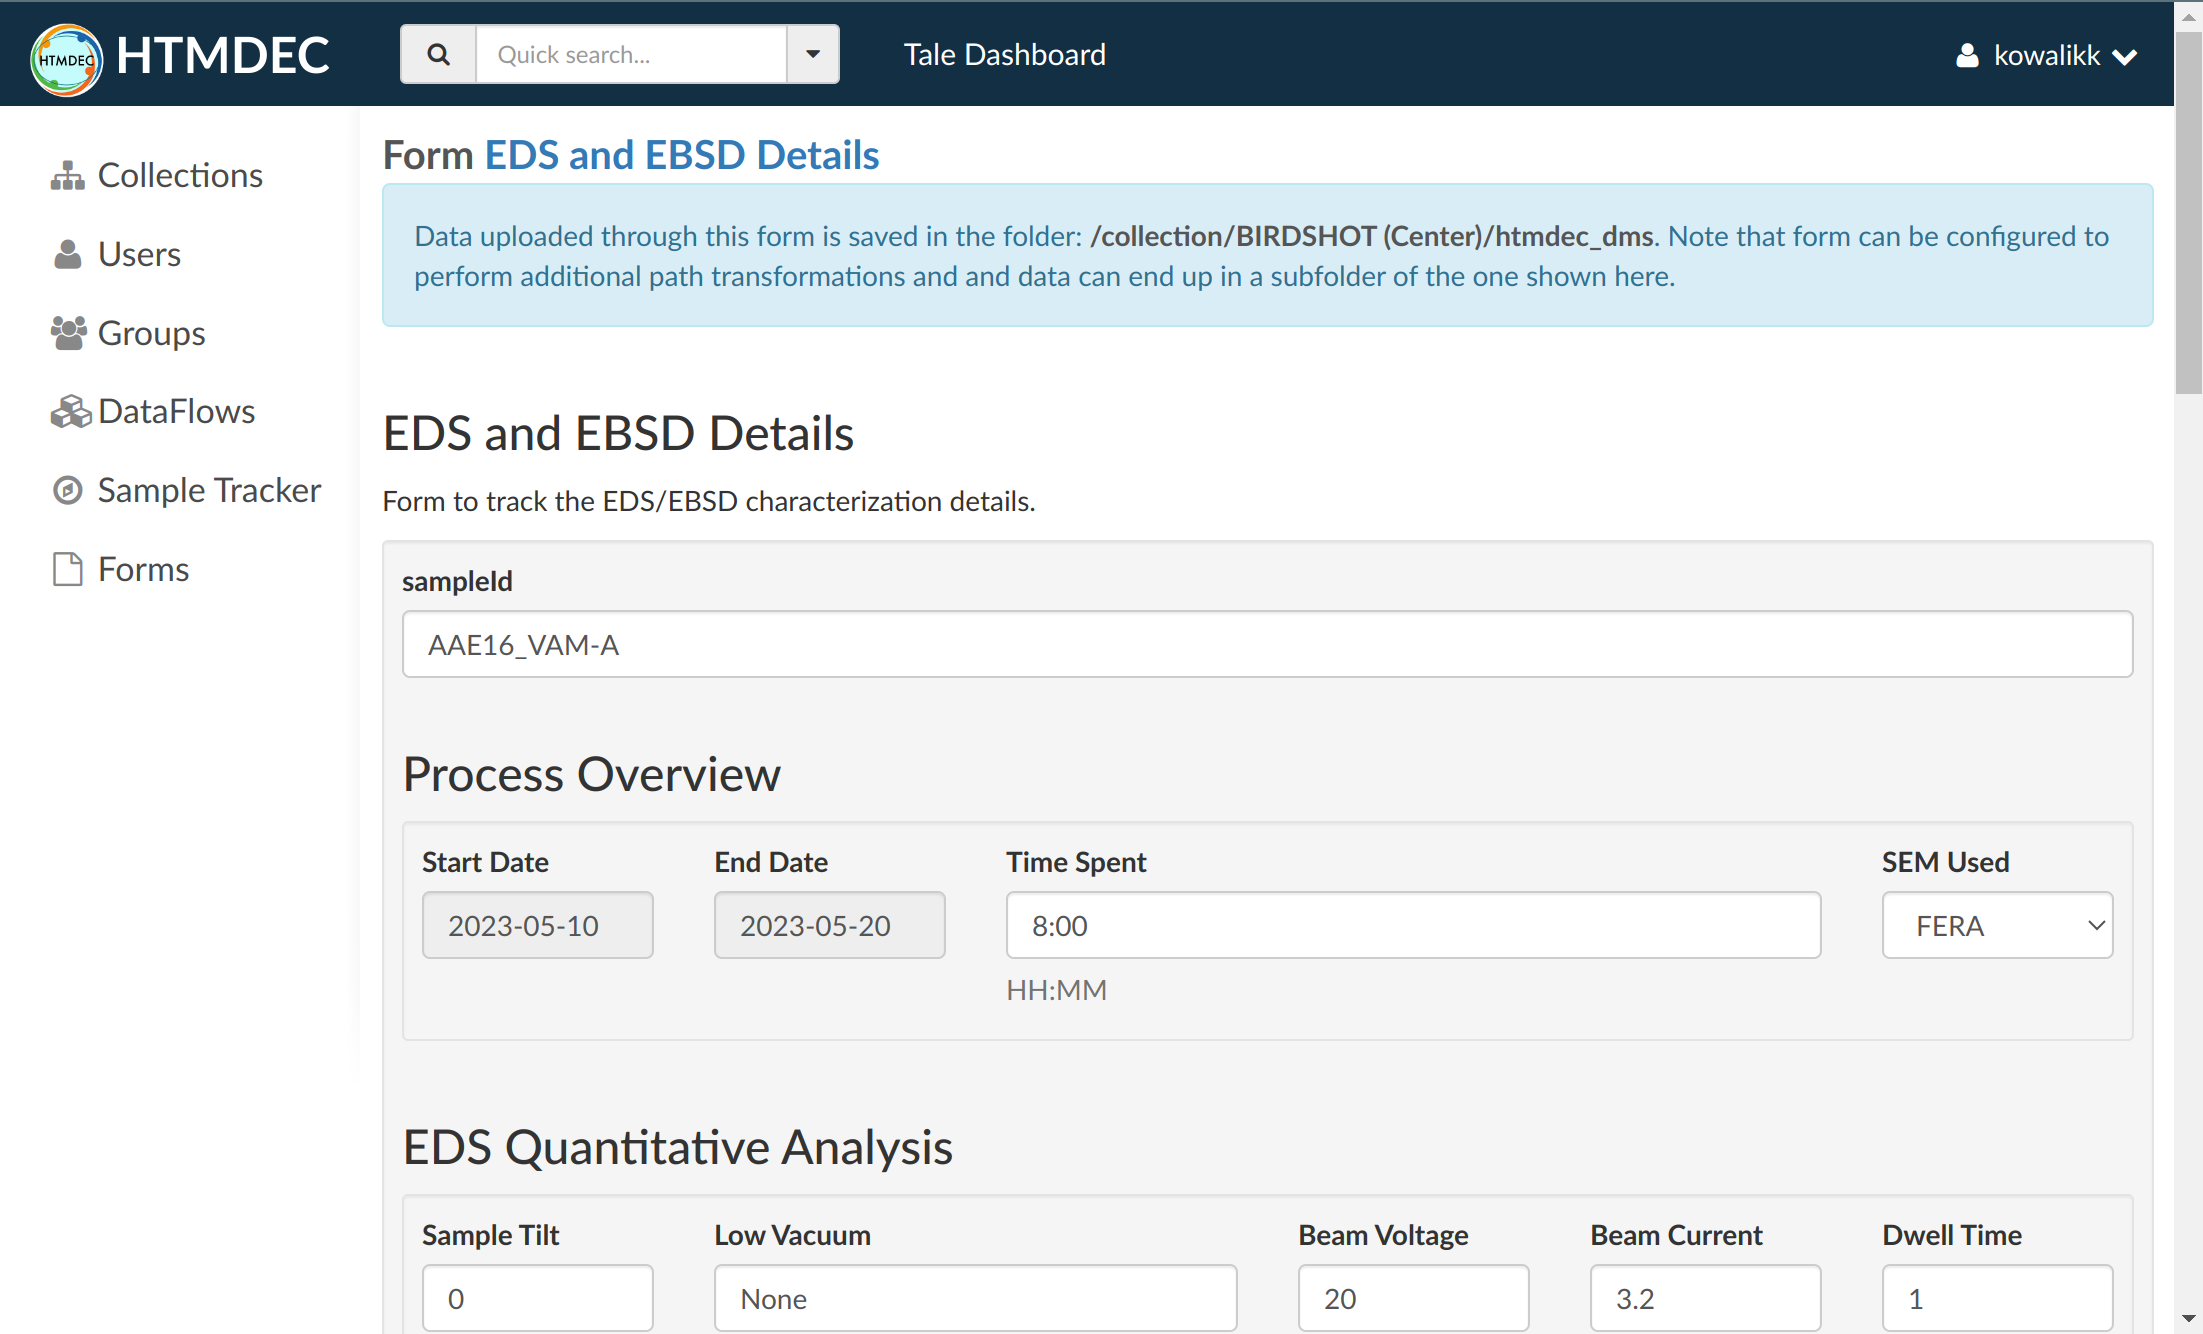Select Forms in the left navigation
This screenshot has height=1334, width=2203.
[x=143, y=568]
